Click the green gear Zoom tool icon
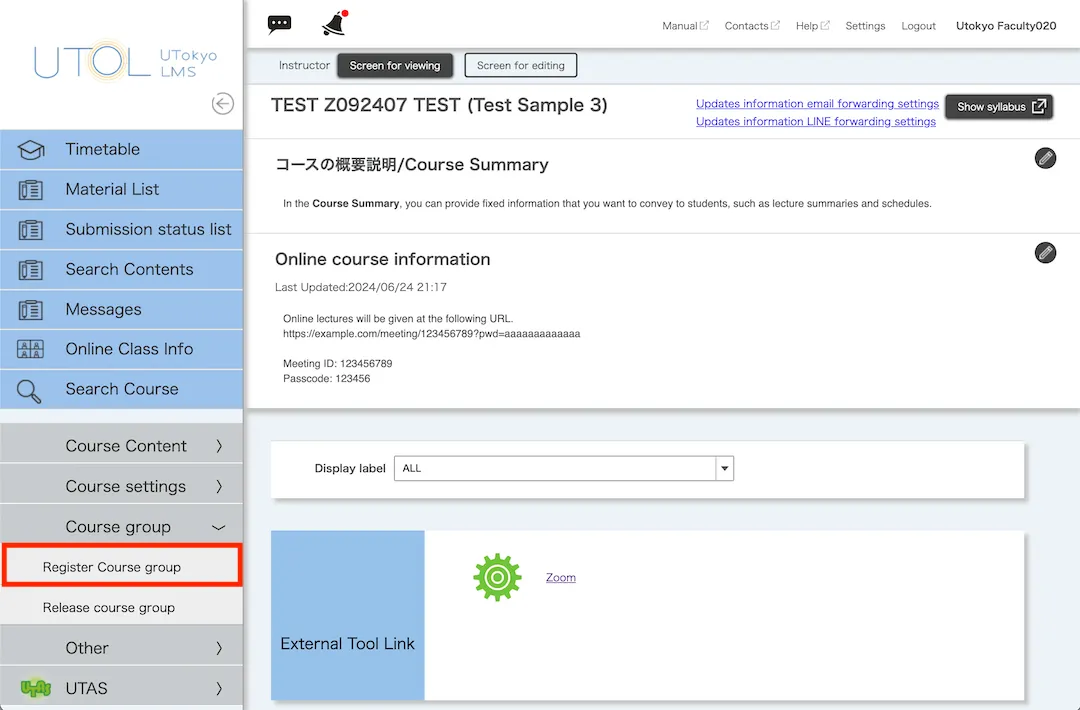The height and width of the screenshot is (710, 1080). click(497, 577)
